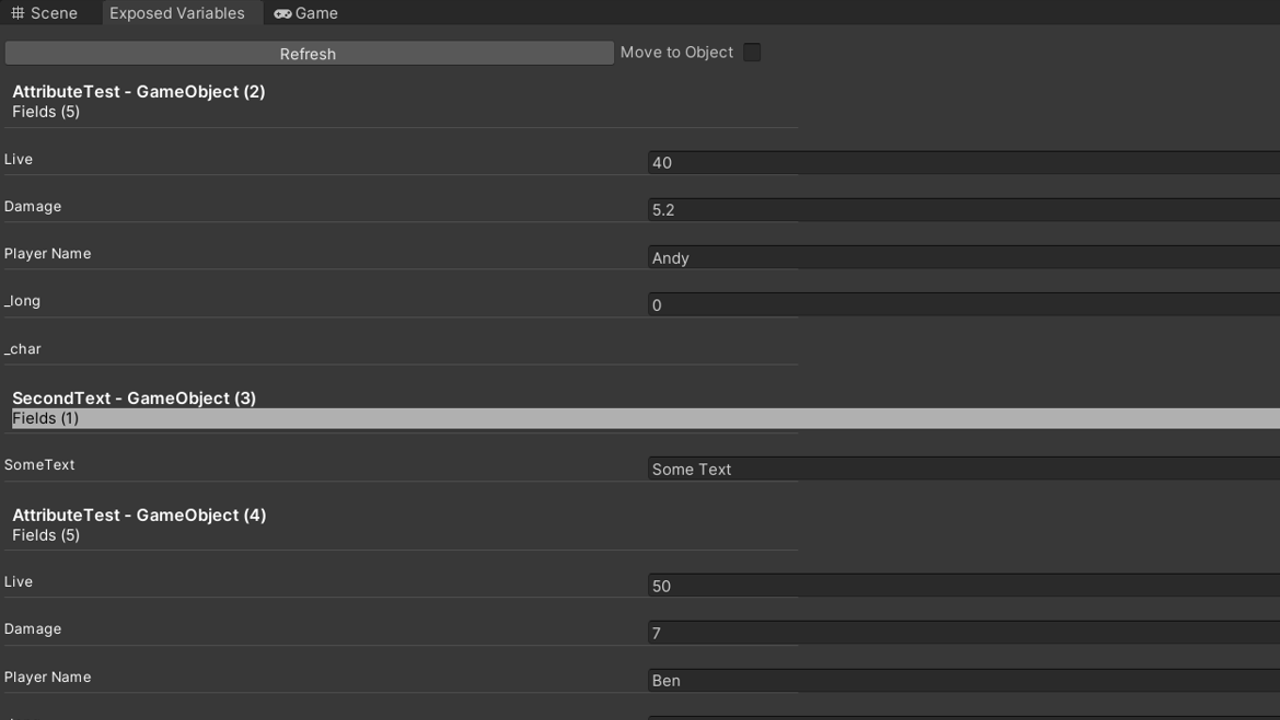Image resolution: width=1280 pixels, height=720 pixels.
Task: Select the AttributeTest - GameObject (4) header
Action: (139, 515)
